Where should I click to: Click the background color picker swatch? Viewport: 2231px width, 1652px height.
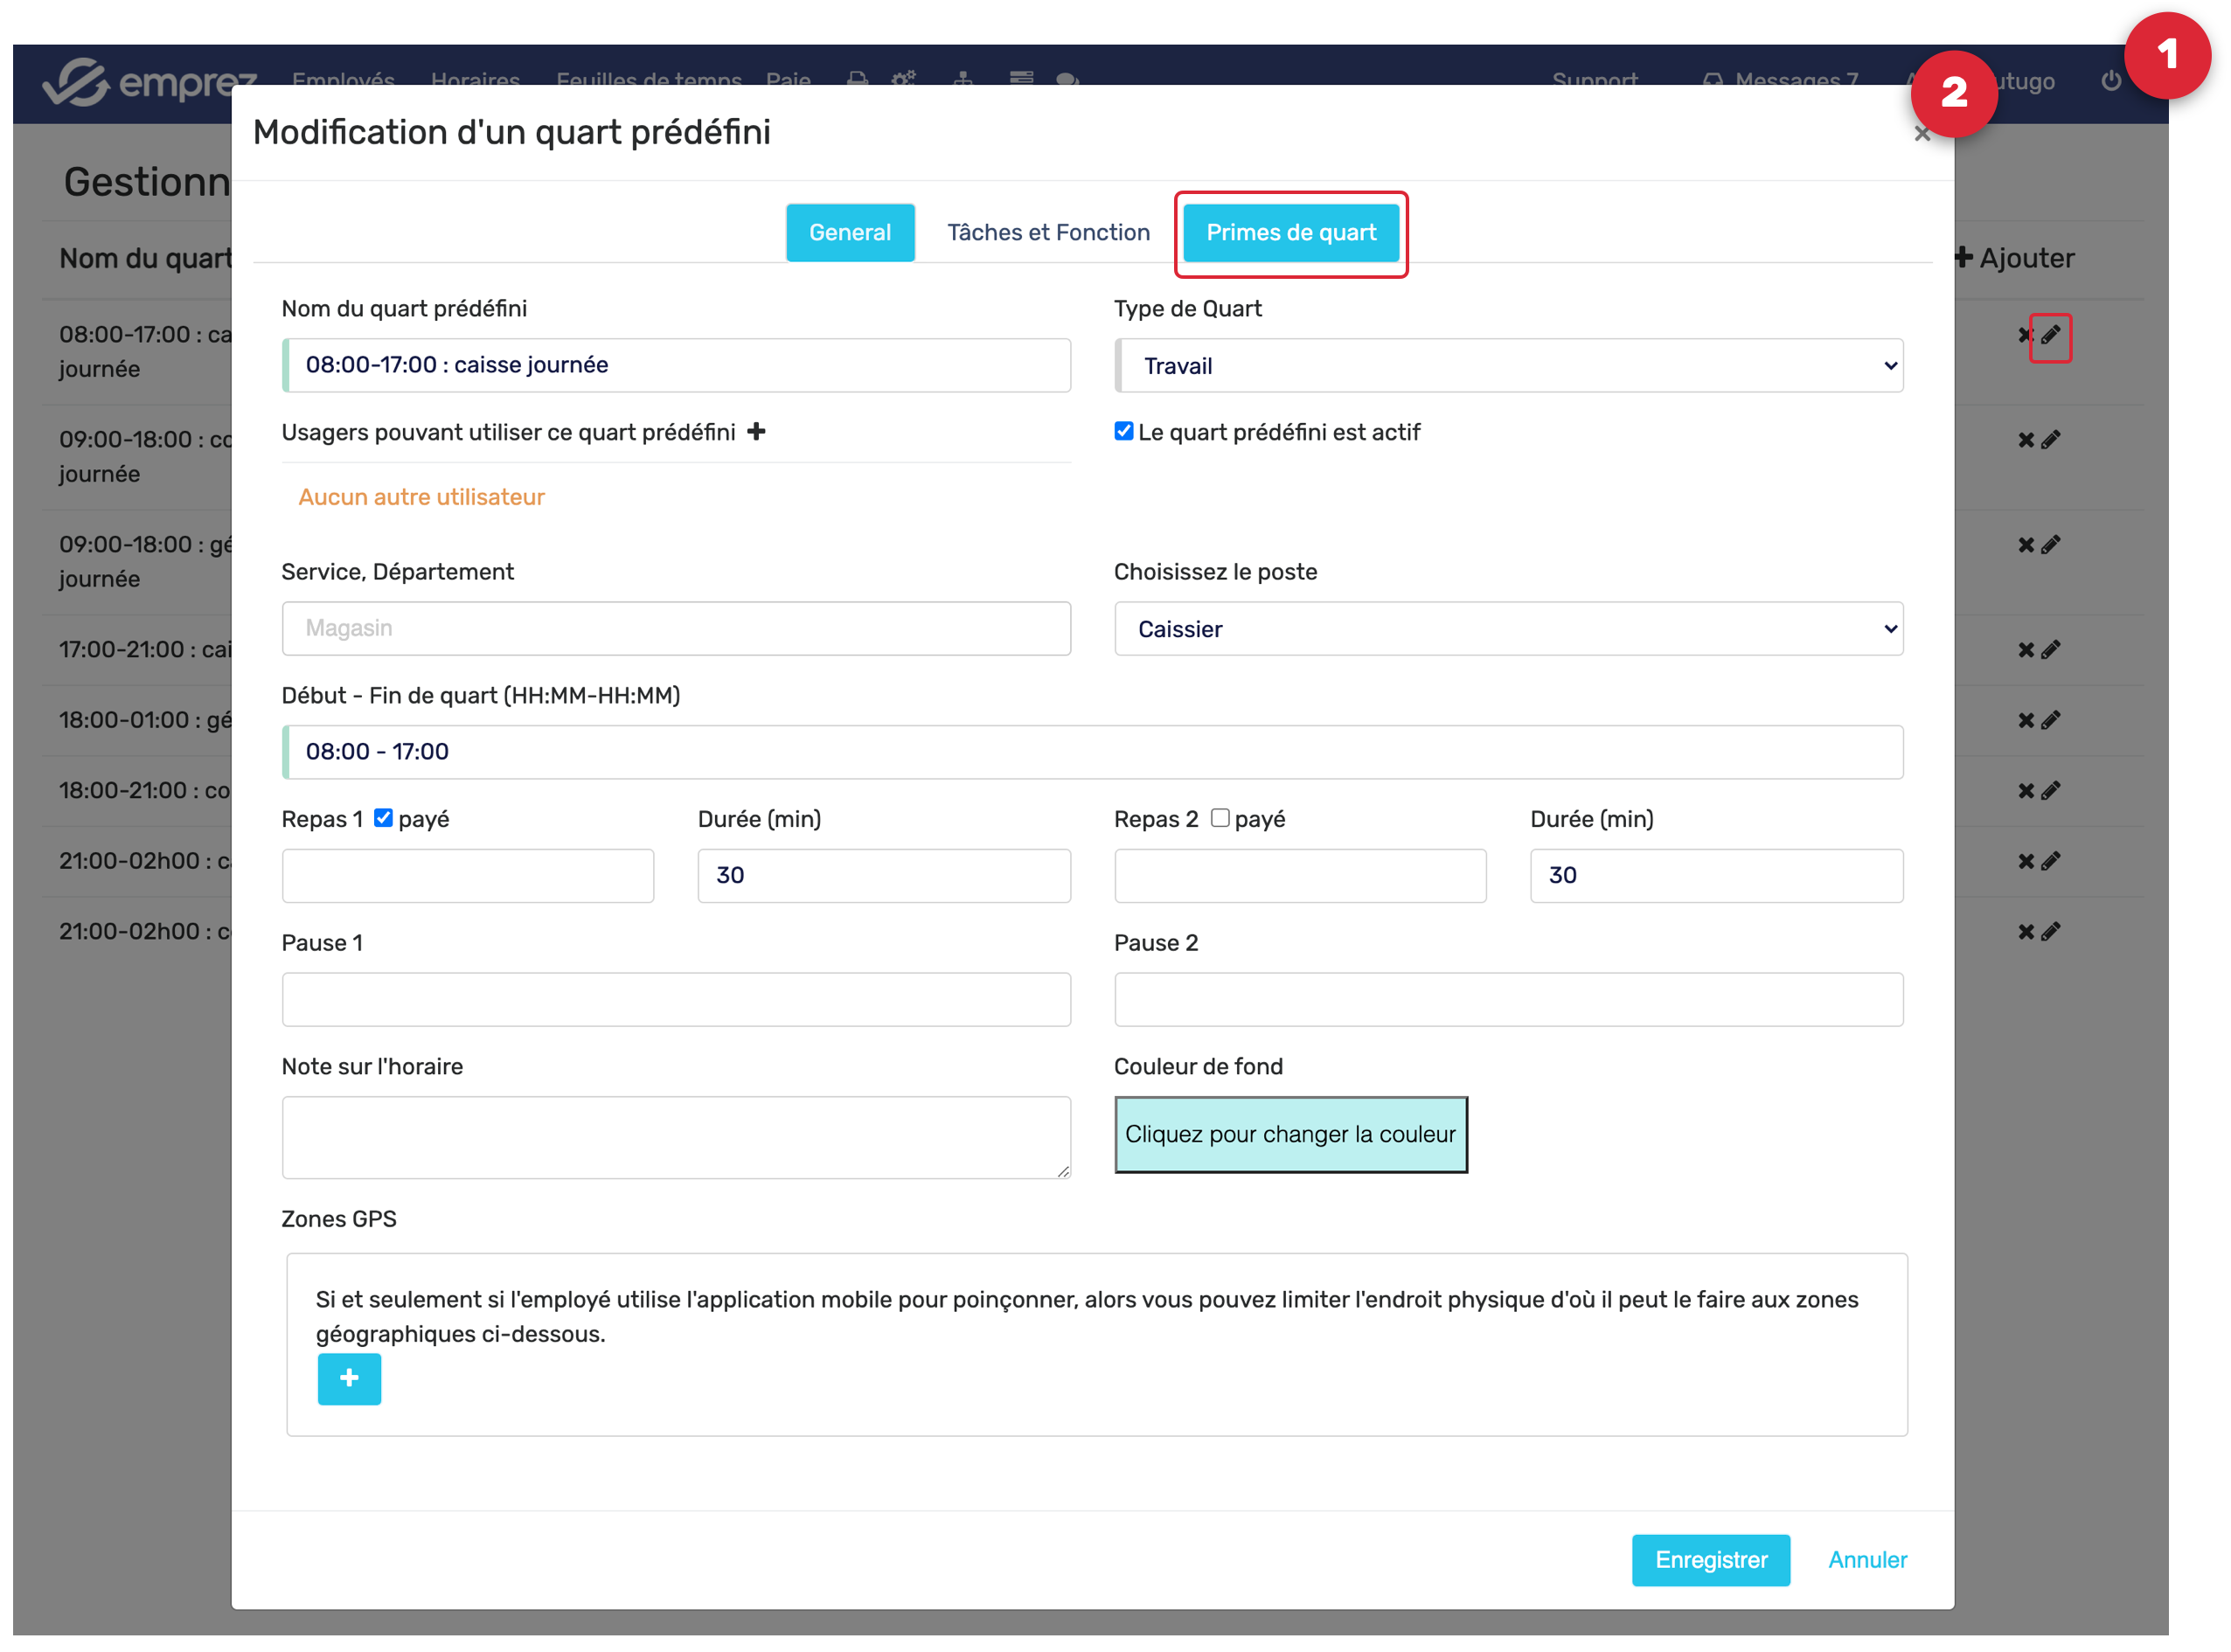point(1290,1135)
